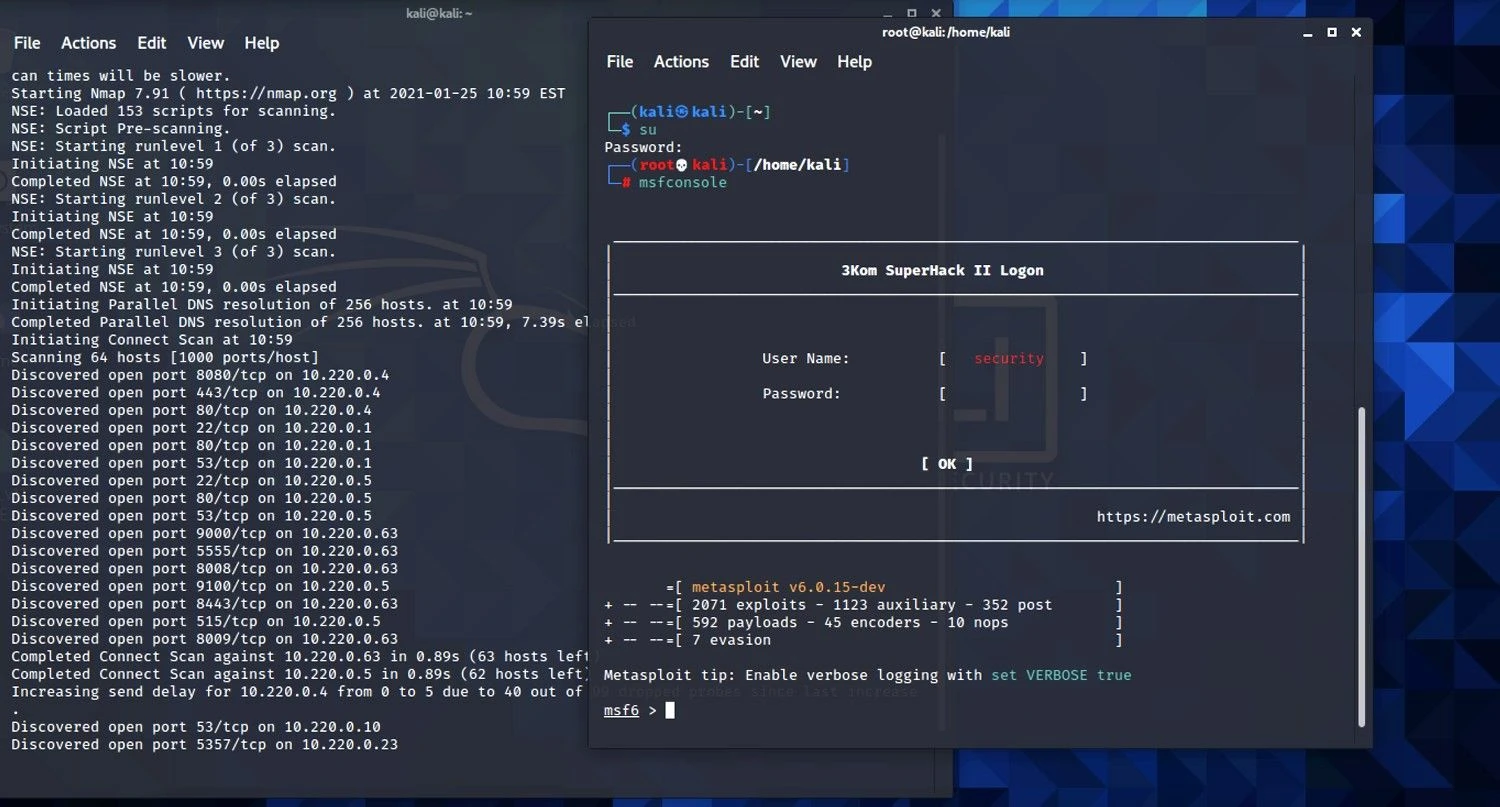Click the msf6 prompt input cursor
Screen dimensions: 1500x807
670,710
